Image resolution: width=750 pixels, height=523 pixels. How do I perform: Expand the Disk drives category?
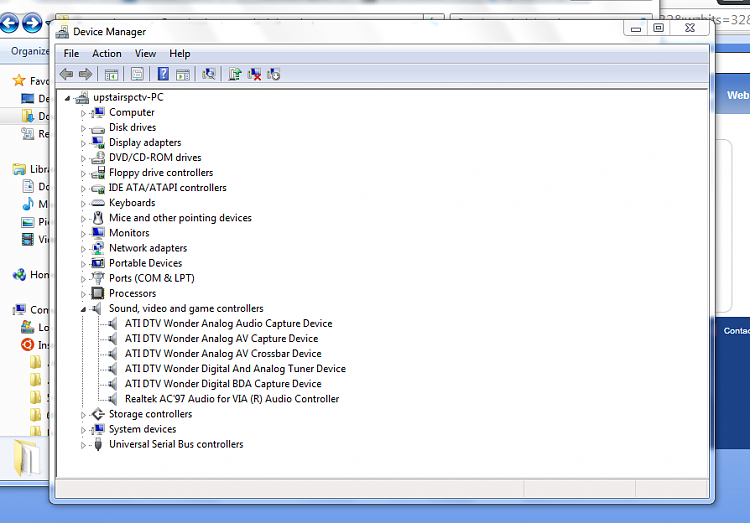pos(83,128)
